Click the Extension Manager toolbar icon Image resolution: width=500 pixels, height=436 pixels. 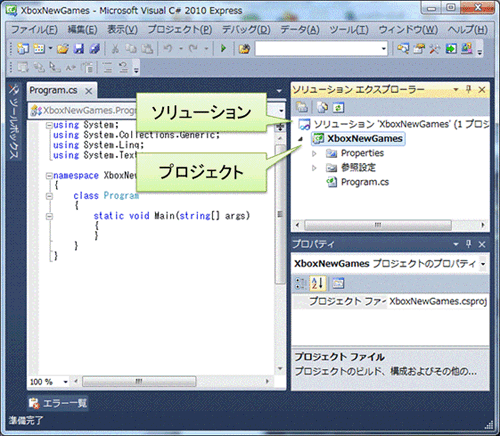[x=467, y=49]
